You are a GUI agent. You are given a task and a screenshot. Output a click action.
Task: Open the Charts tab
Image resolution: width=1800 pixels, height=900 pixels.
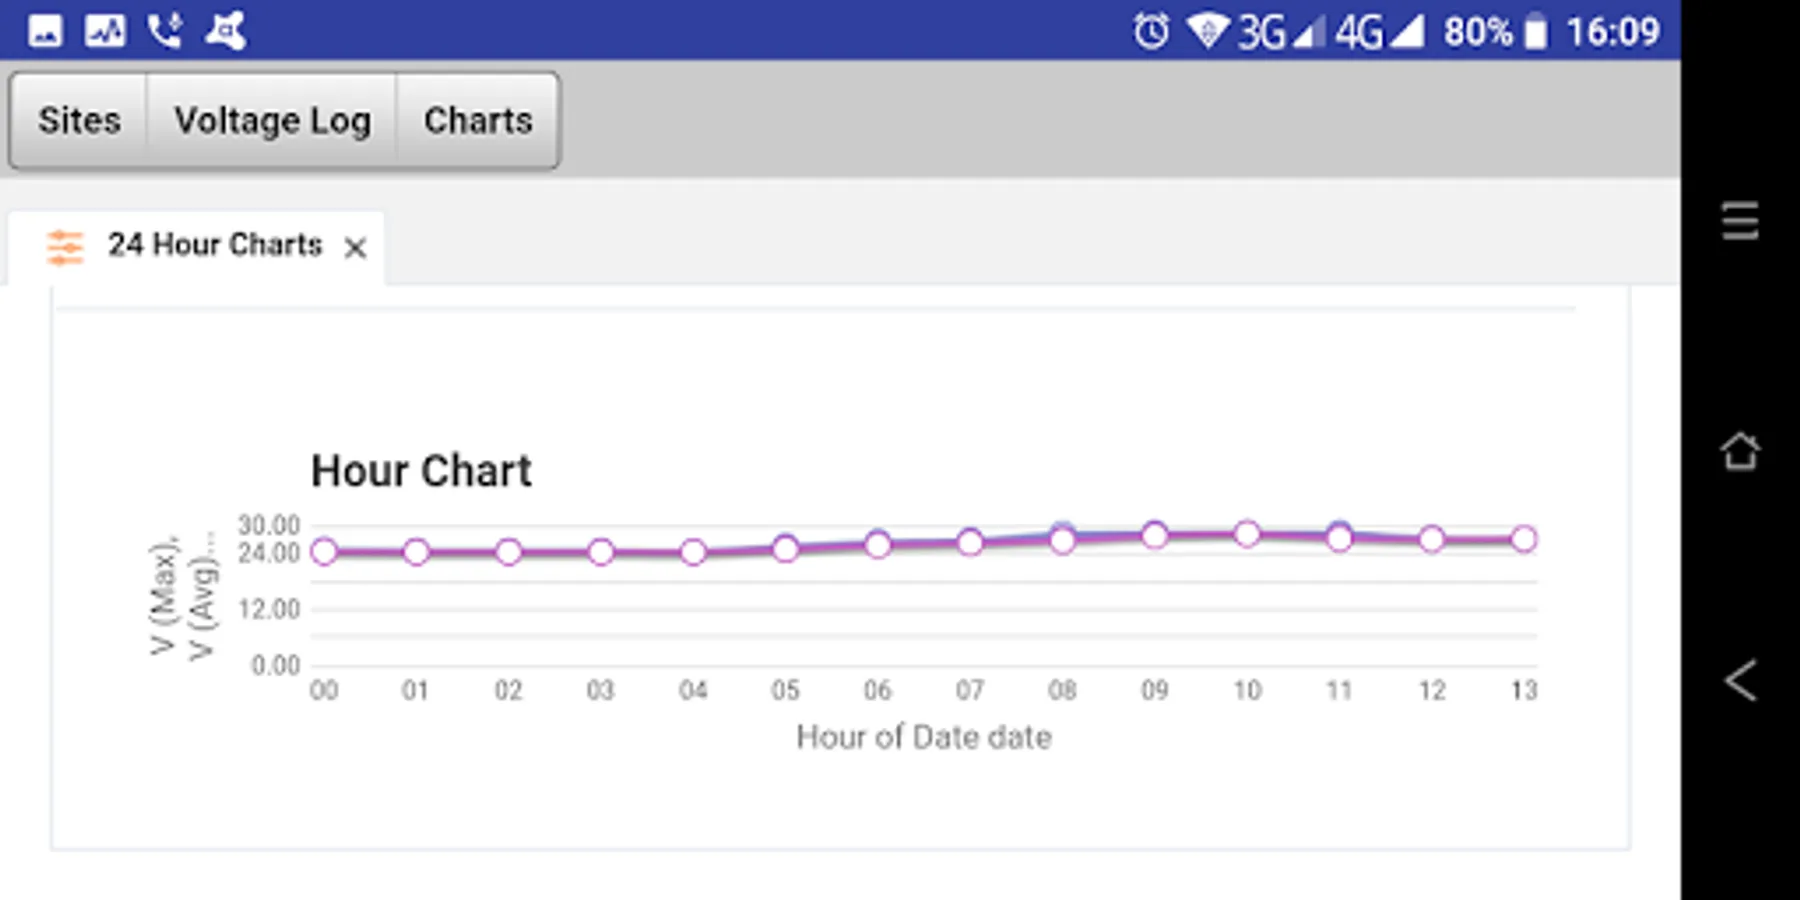click(478, 121)
